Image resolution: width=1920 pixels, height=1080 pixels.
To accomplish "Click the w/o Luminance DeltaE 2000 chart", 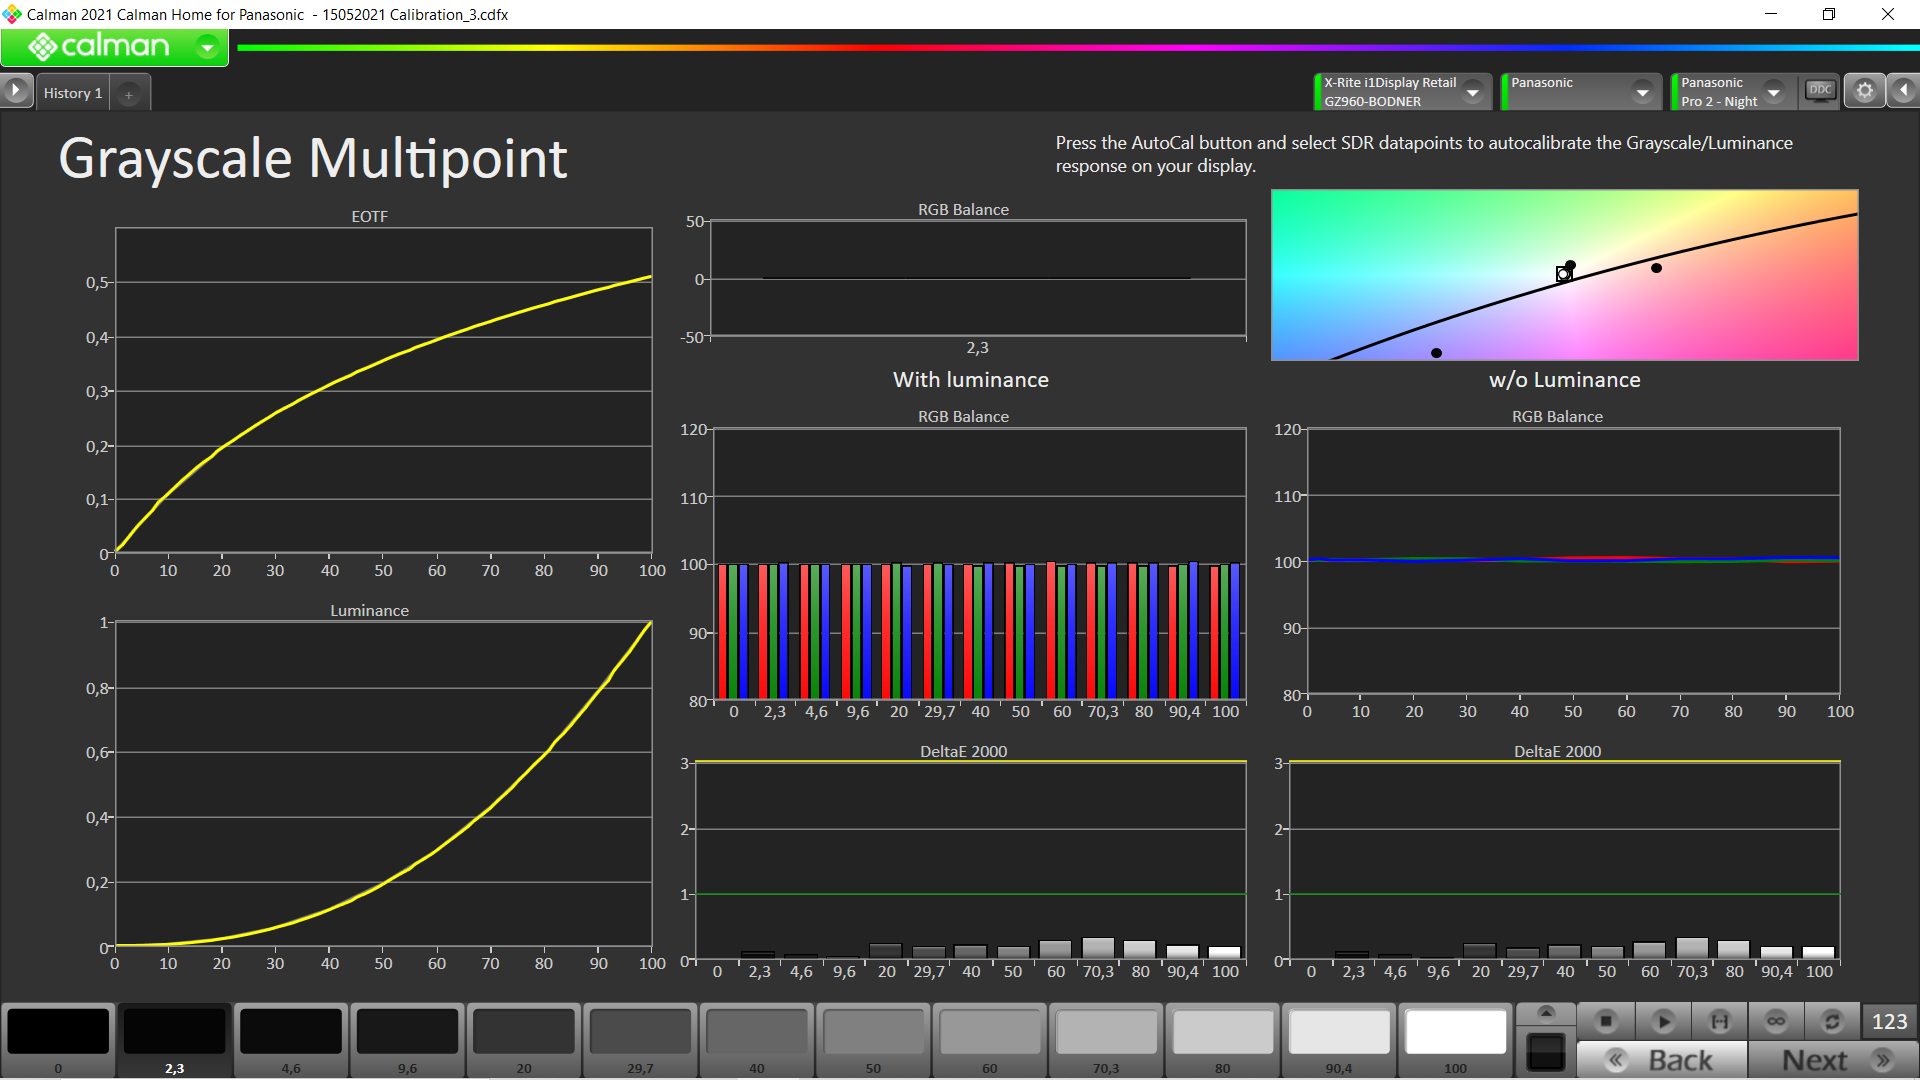I will [1565, 860].
